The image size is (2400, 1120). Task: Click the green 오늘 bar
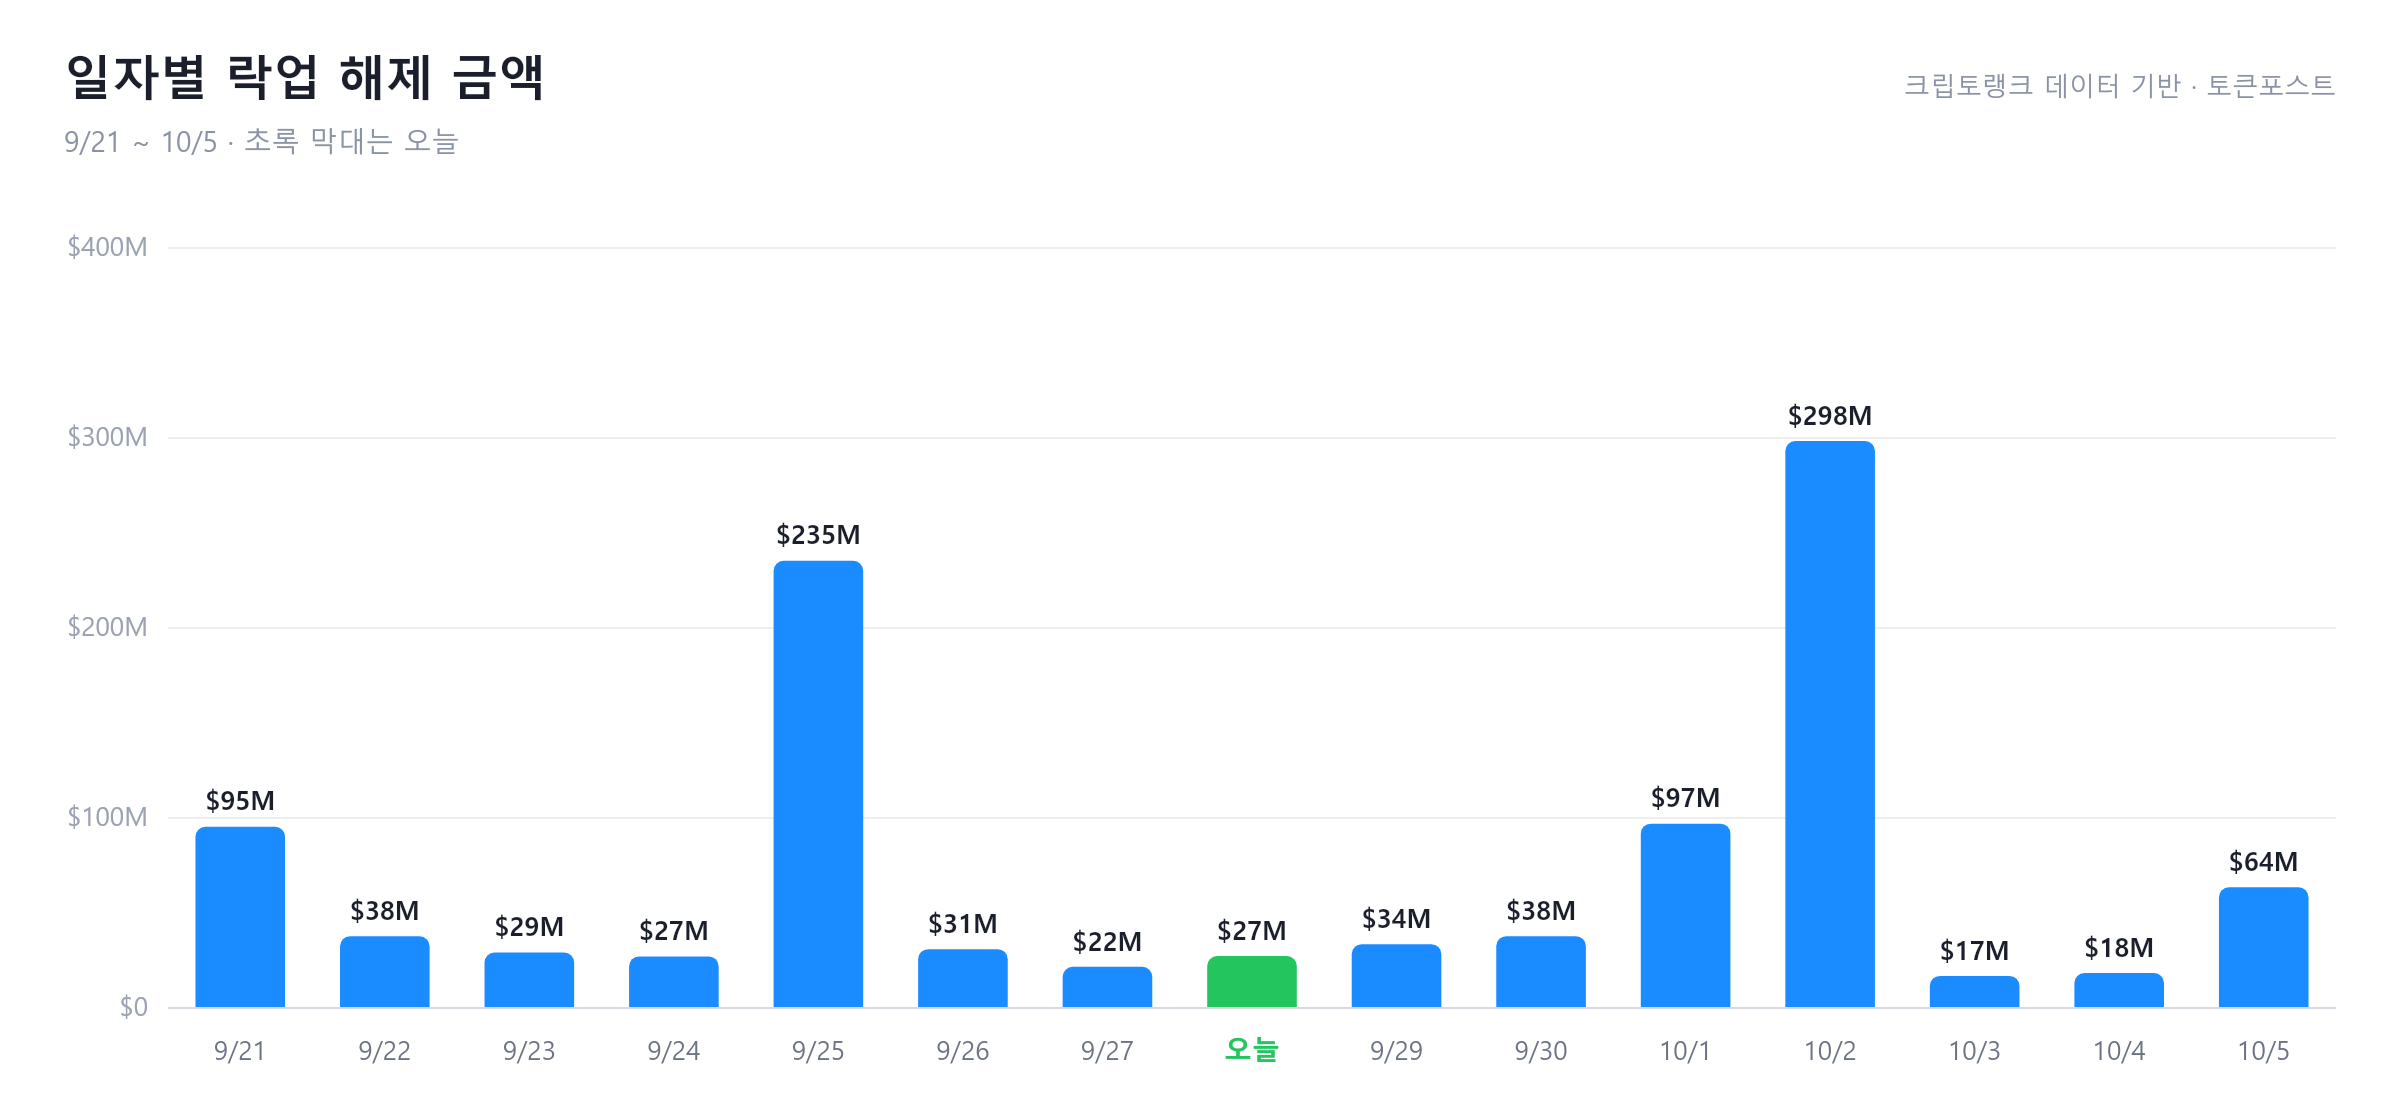[1251, 981]
